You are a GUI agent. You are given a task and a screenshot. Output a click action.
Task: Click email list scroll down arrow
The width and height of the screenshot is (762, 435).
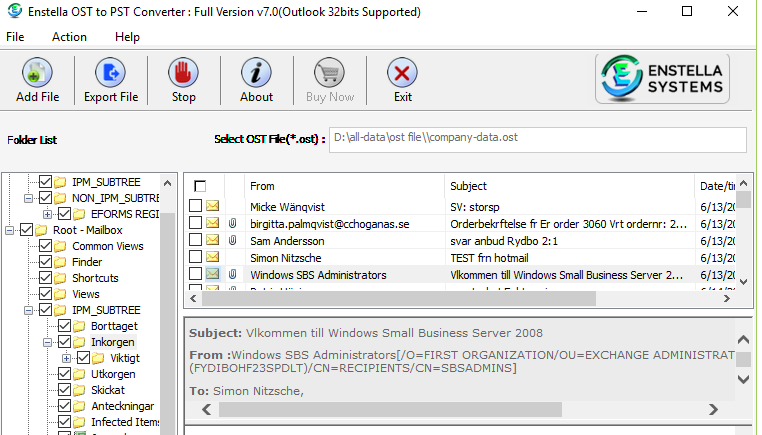point(744,281)
